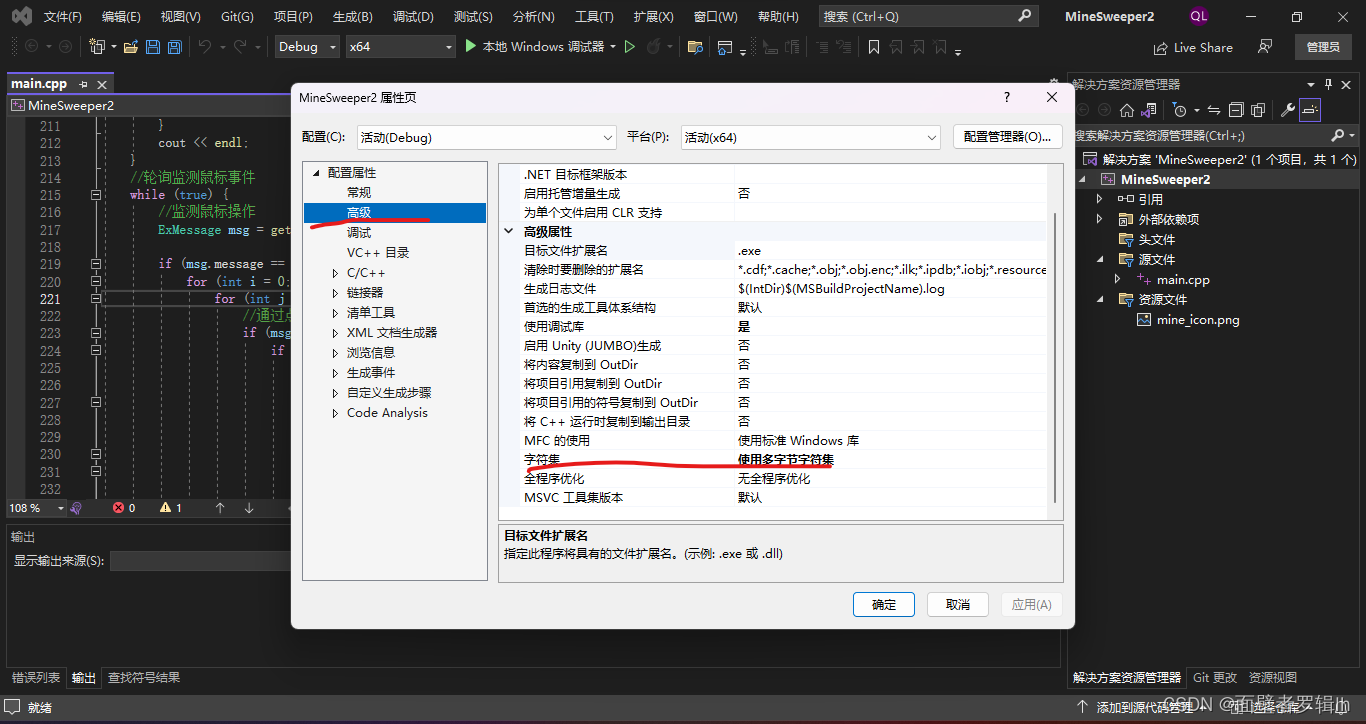1366x724 pixels.
Task: Click the feedback icon next to Live Share
Action: (x=1265, y=47)
